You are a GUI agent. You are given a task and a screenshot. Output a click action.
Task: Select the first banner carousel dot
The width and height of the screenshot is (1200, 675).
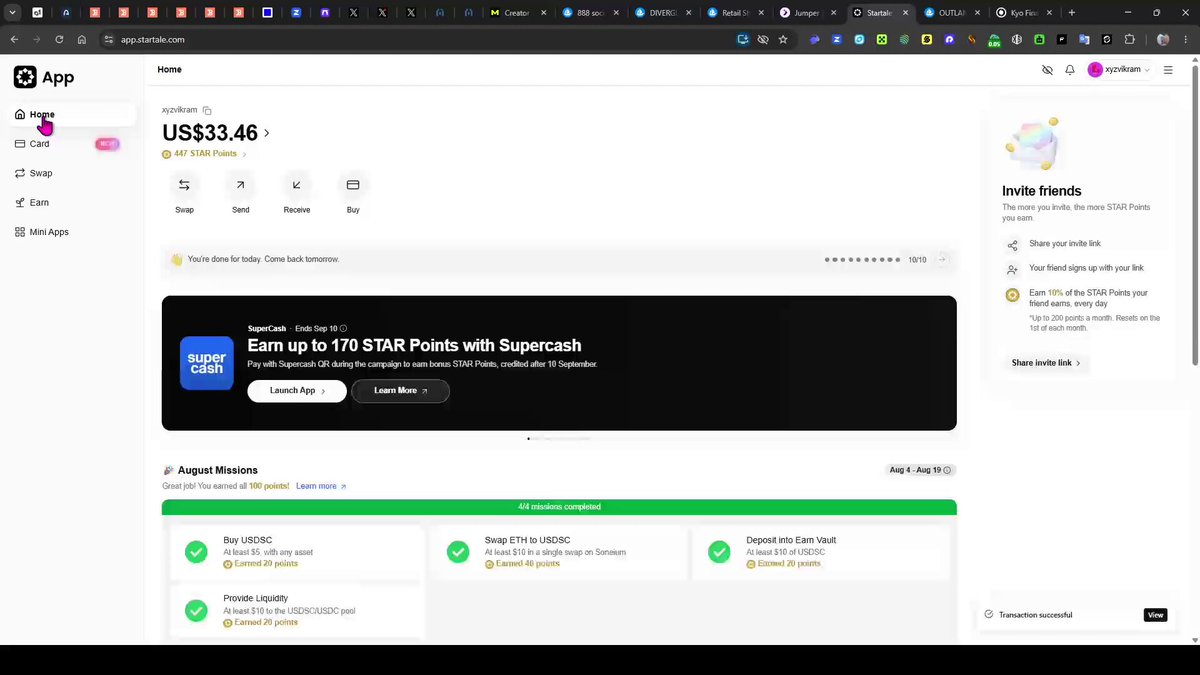click(528, 439)
